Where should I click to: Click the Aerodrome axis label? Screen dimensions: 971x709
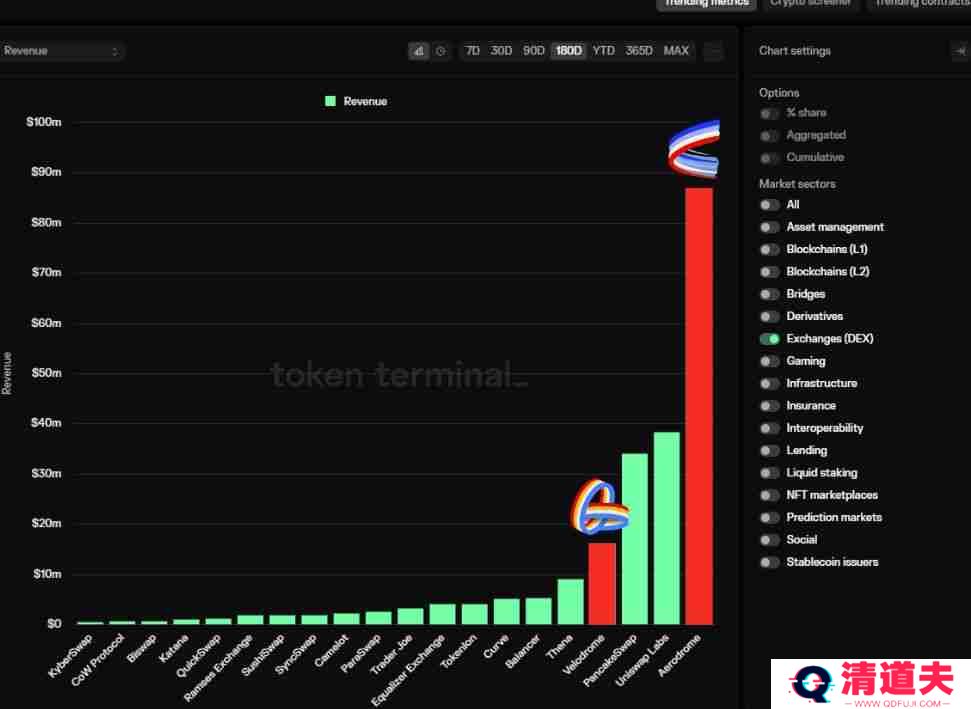[x=679, y=655]
